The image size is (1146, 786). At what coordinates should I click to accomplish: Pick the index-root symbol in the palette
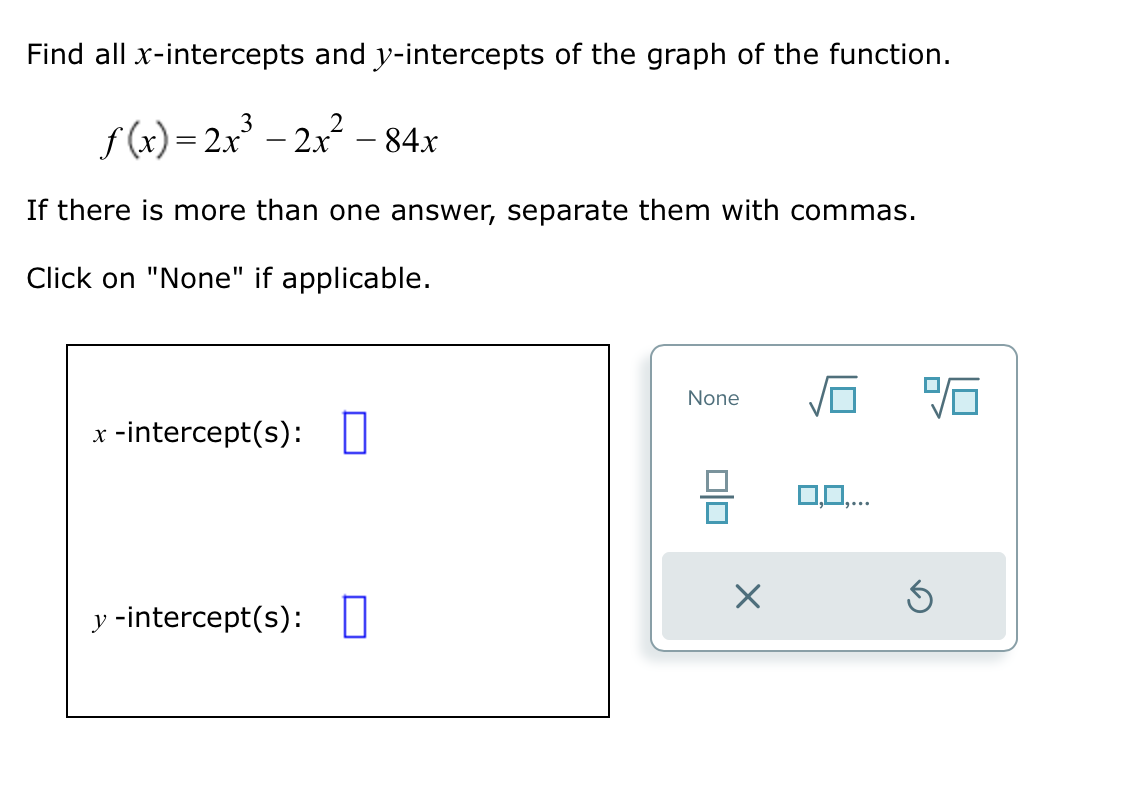coord(951,397)
